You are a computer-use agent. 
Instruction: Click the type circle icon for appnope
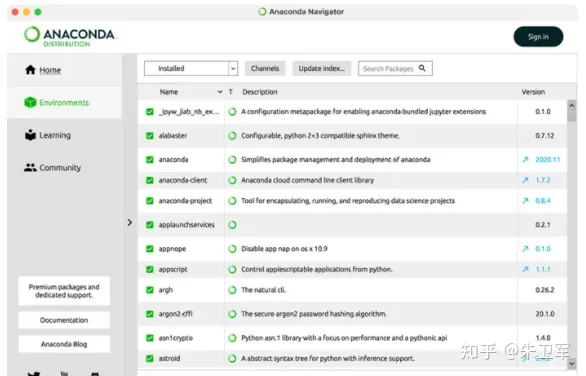(x=232, y=249)
